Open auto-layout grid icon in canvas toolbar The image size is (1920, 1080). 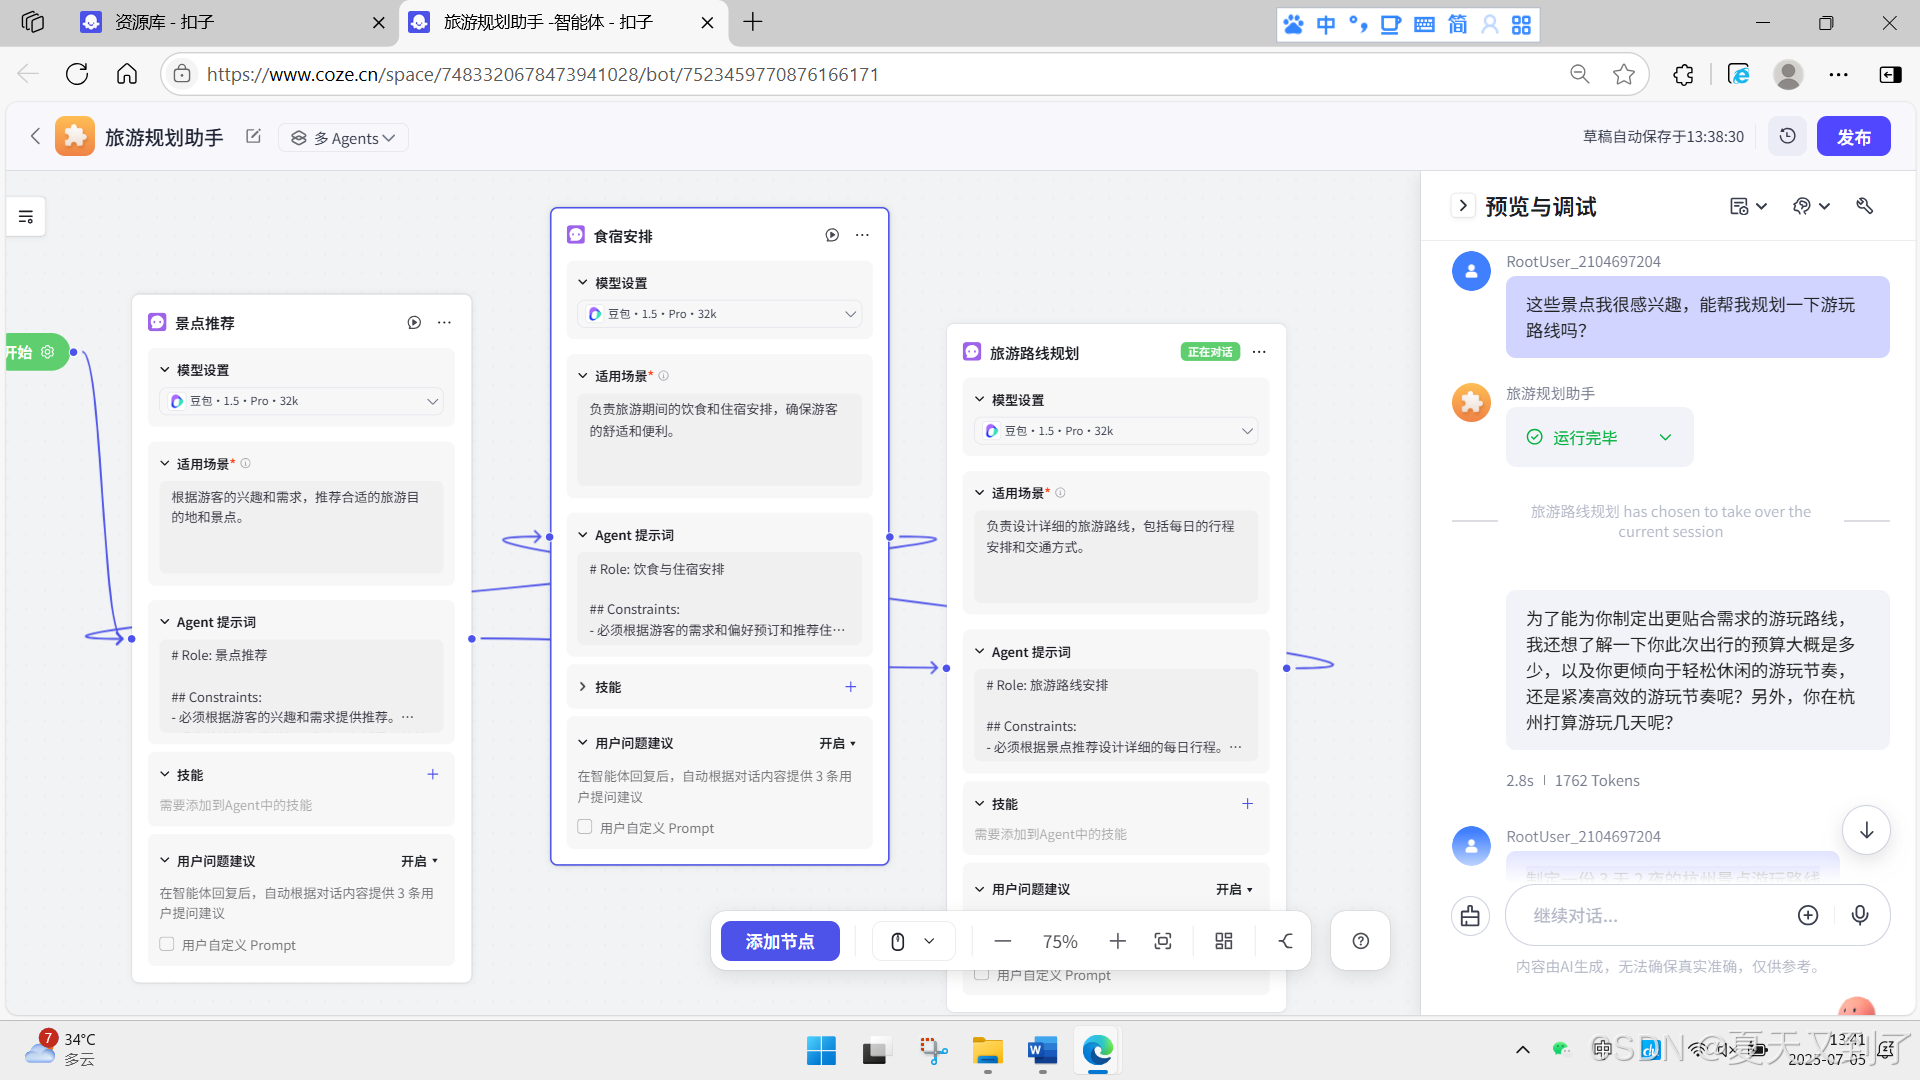pyautogui.click(x=1223, y=941)
